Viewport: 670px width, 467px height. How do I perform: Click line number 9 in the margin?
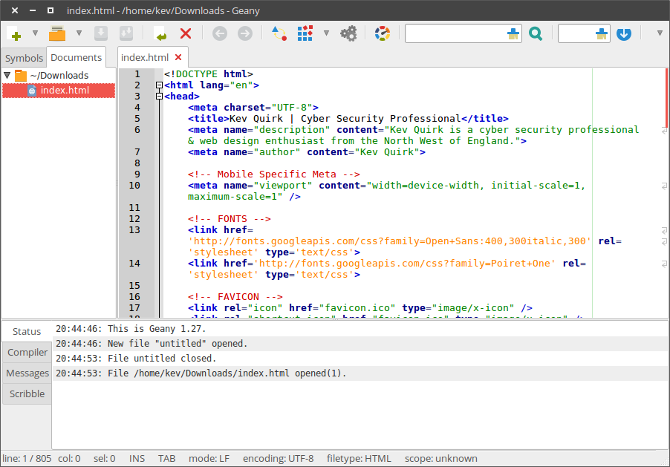tap(137, 174)
